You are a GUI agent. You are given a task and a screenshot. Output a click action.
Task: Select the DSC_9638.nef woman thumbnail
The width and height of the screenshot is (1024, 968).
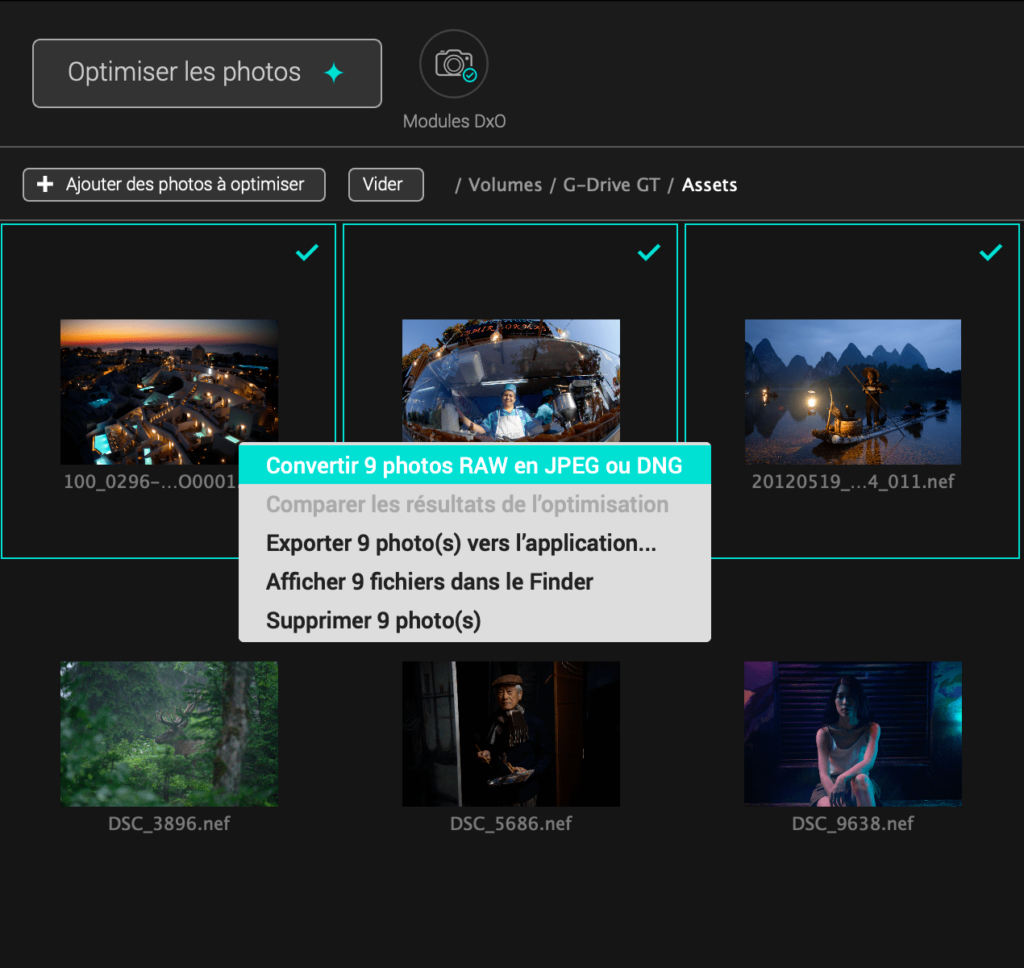click(853, 734)
